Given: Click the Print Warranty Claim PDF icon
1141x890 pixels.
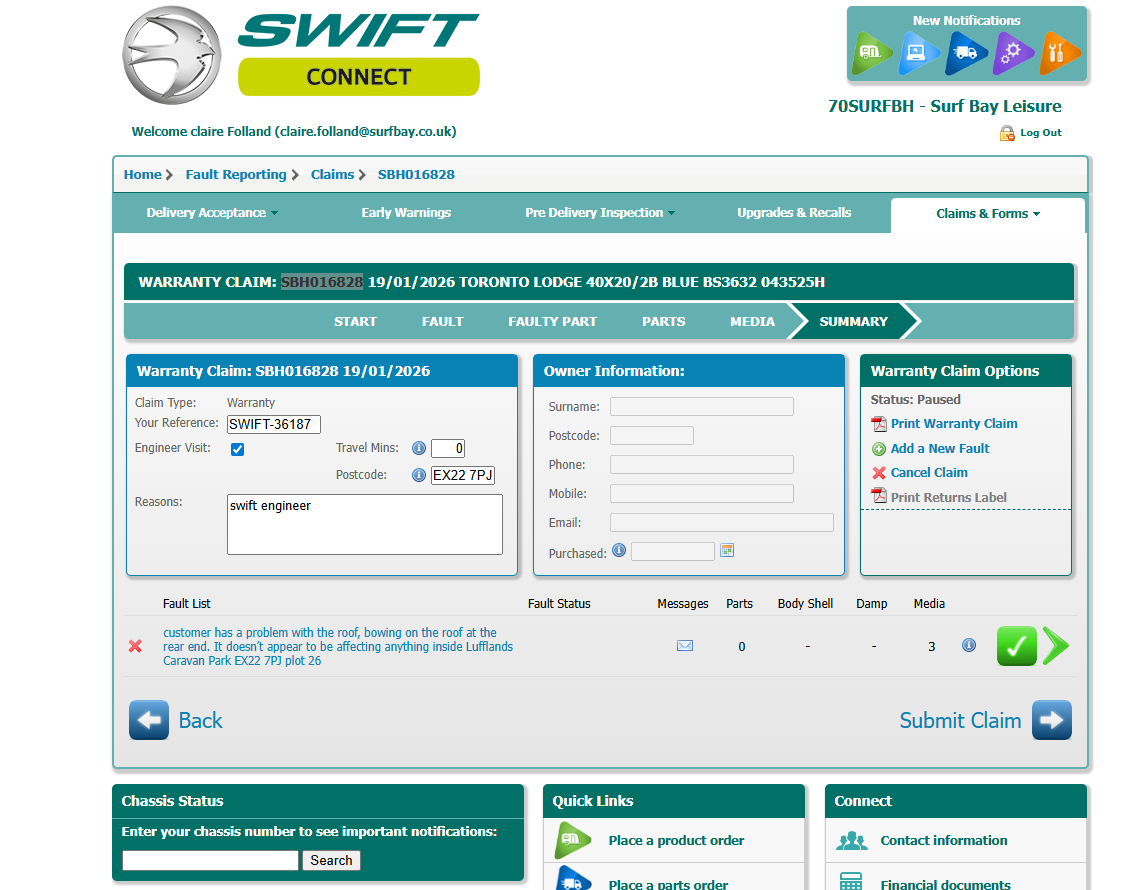Looking at the screenshot, I should (879, 424).
